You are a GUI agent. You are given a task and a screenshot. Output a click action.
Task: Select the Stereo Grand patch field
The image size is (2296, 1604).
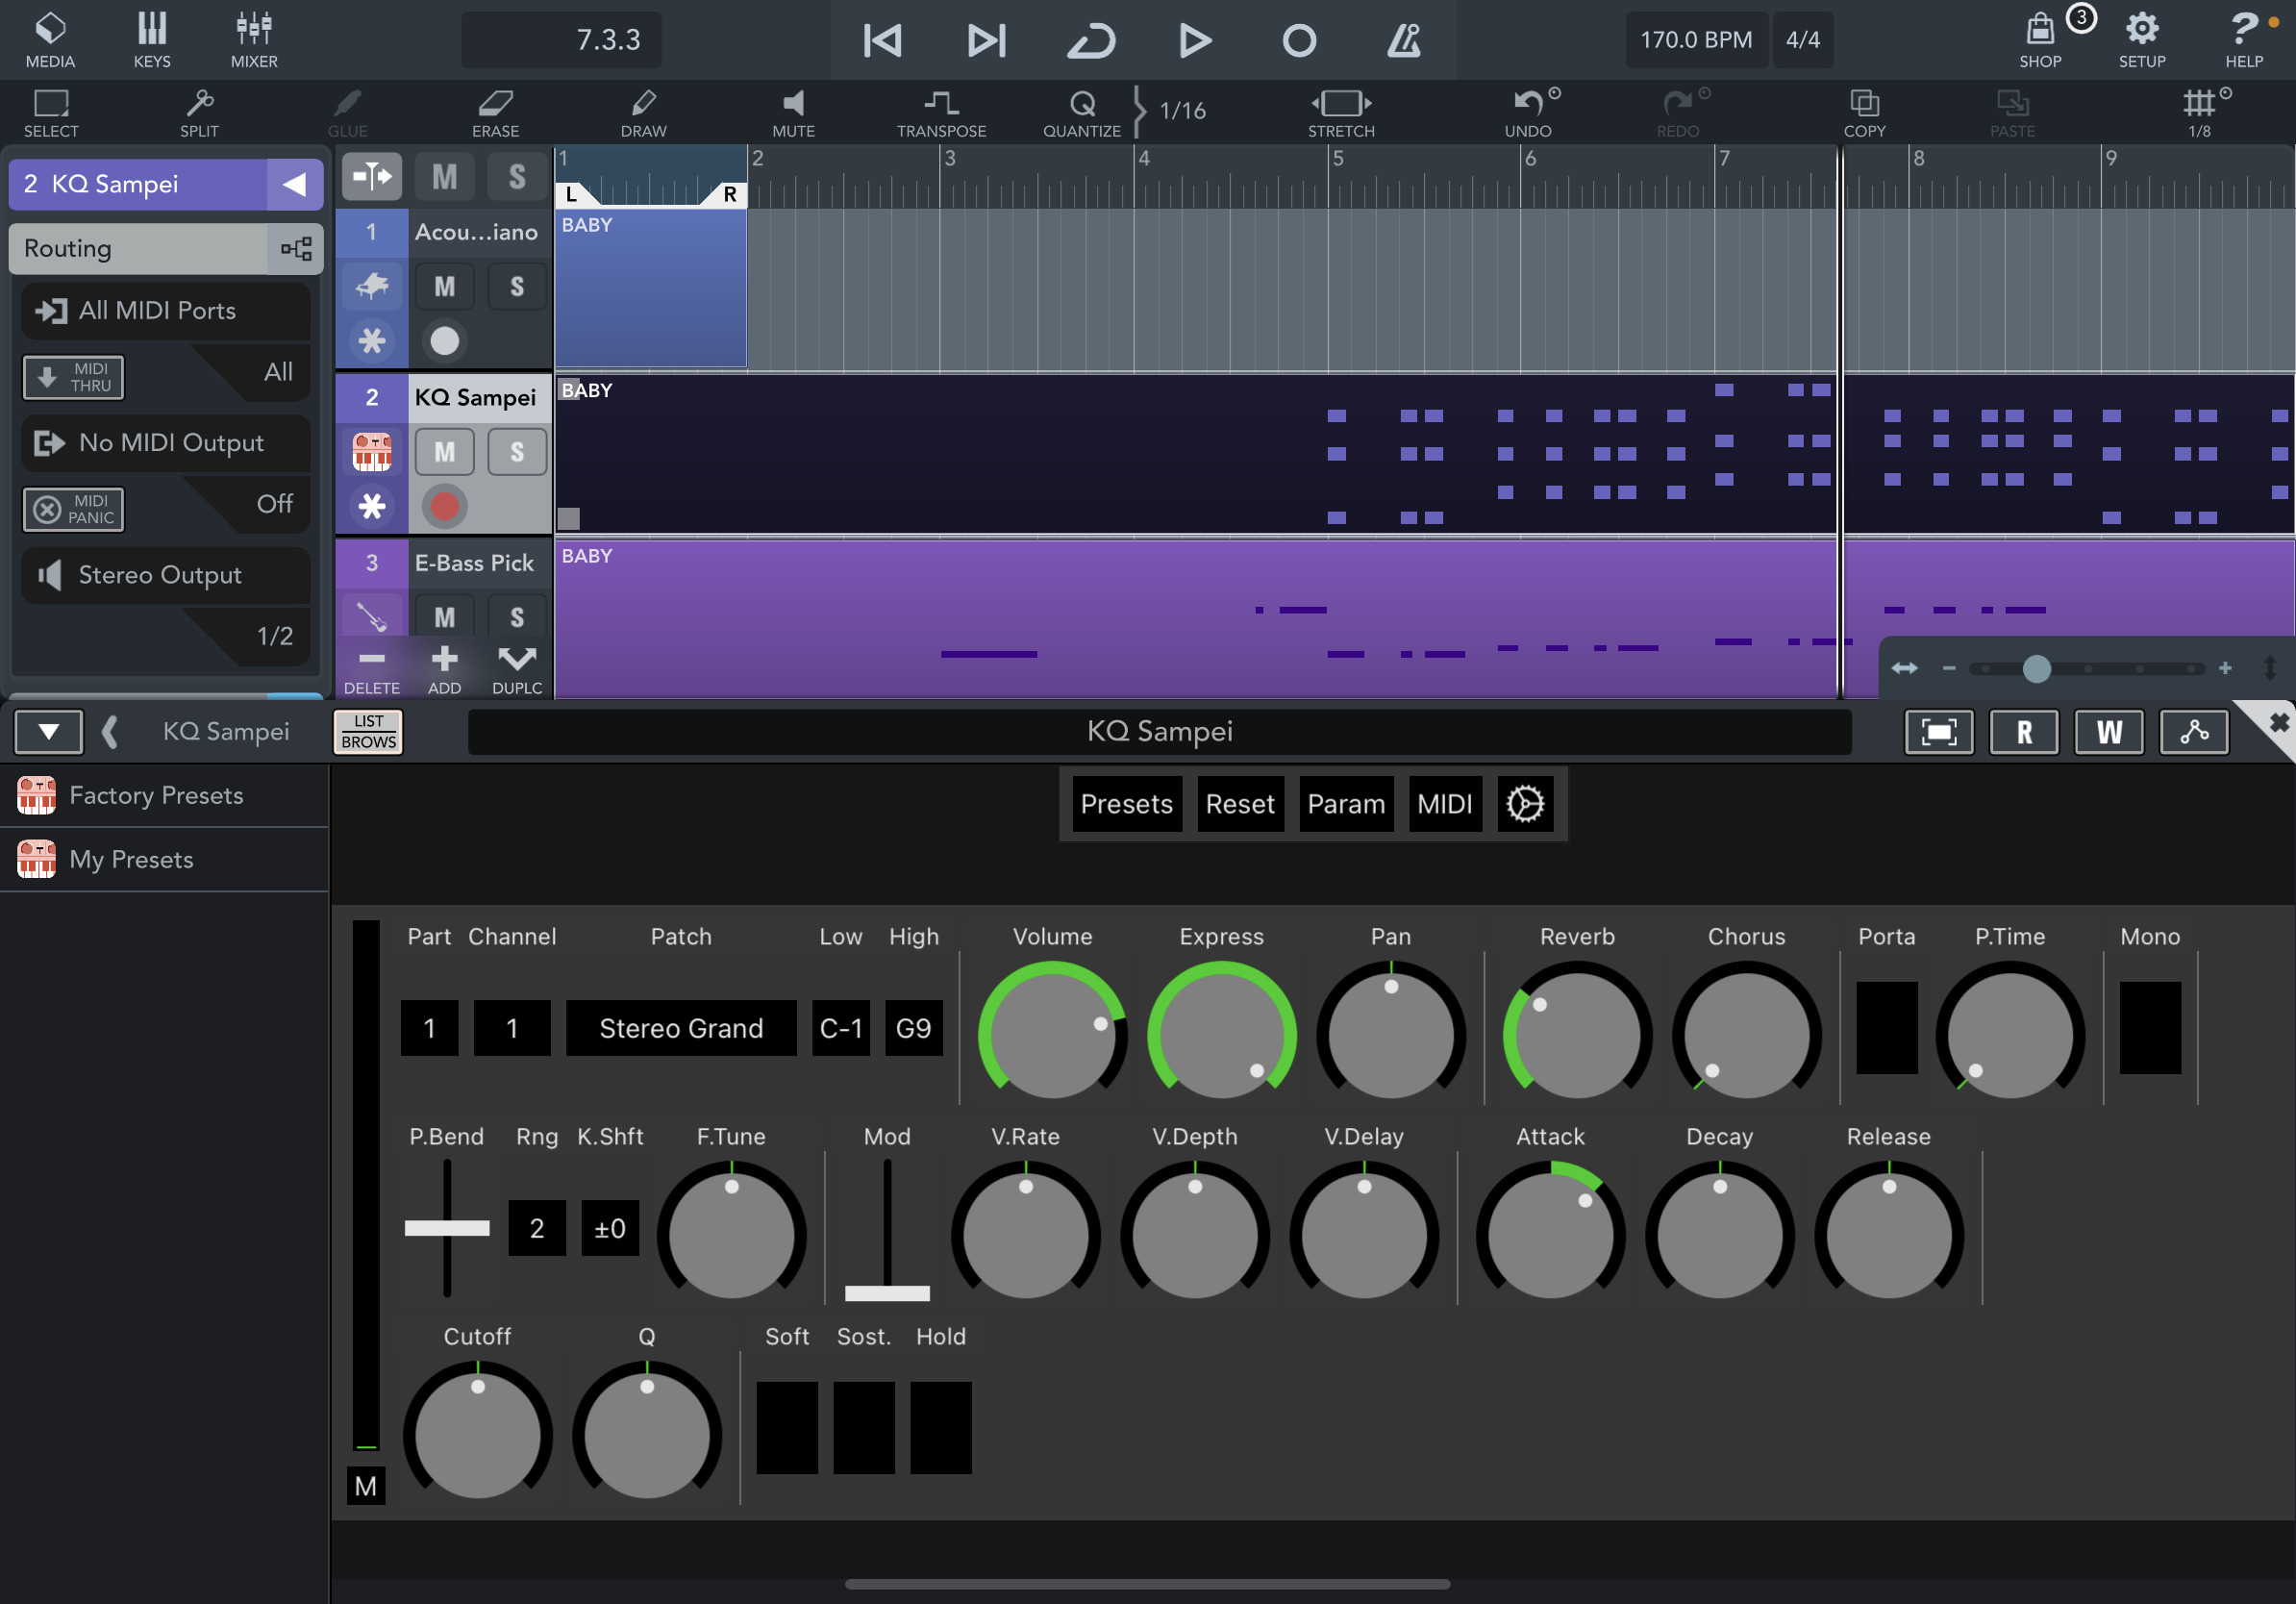click(681, 1028)
